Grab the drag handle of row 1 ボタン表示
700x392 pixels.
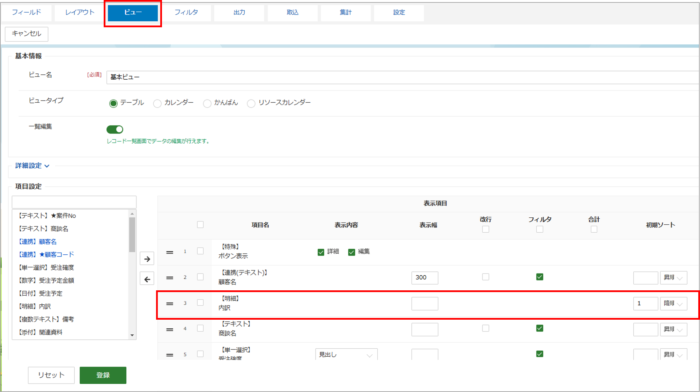tap(170, 252)
